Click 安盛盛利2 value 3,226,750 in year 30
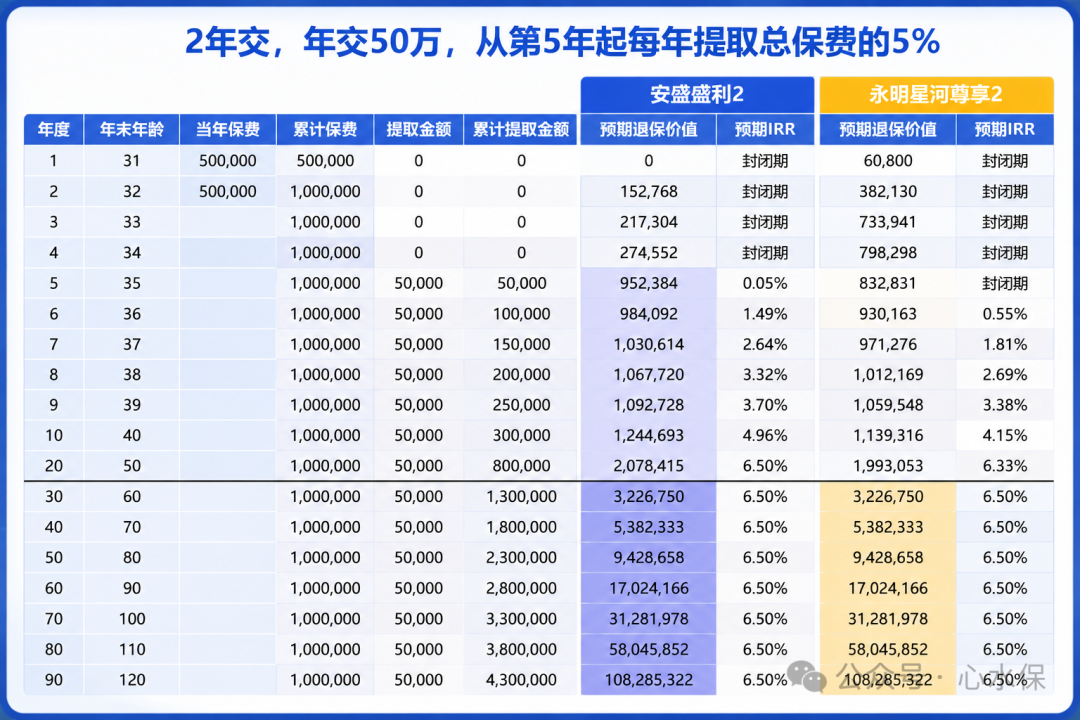The height and width of the screenshot is (720, 1080). (x=648, y=497)
